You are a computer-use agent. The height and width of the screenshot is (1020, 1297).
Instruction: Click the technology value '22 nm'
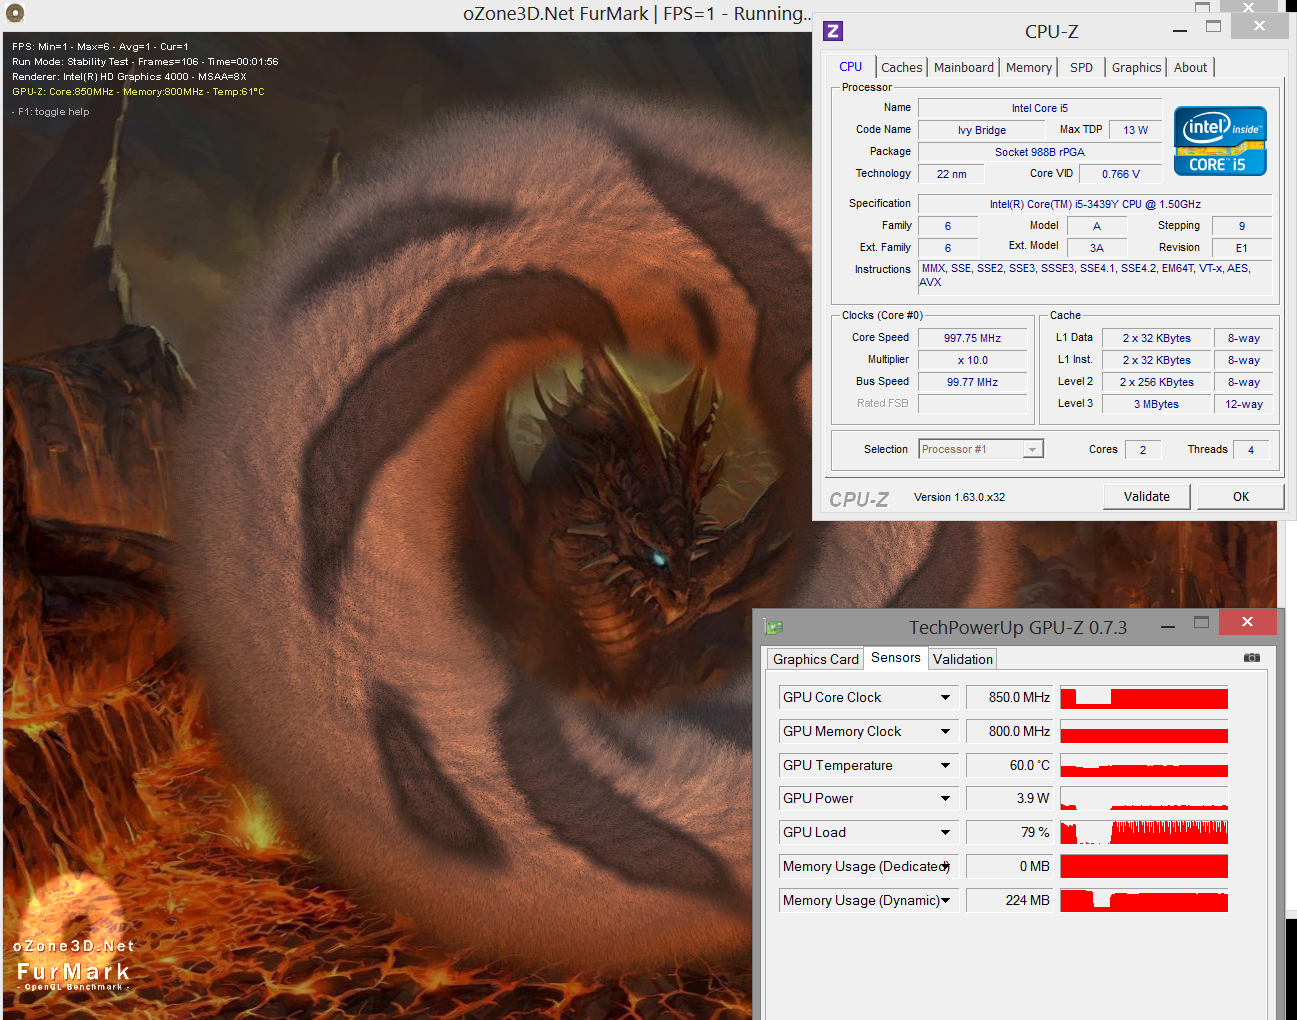(951, 174)
